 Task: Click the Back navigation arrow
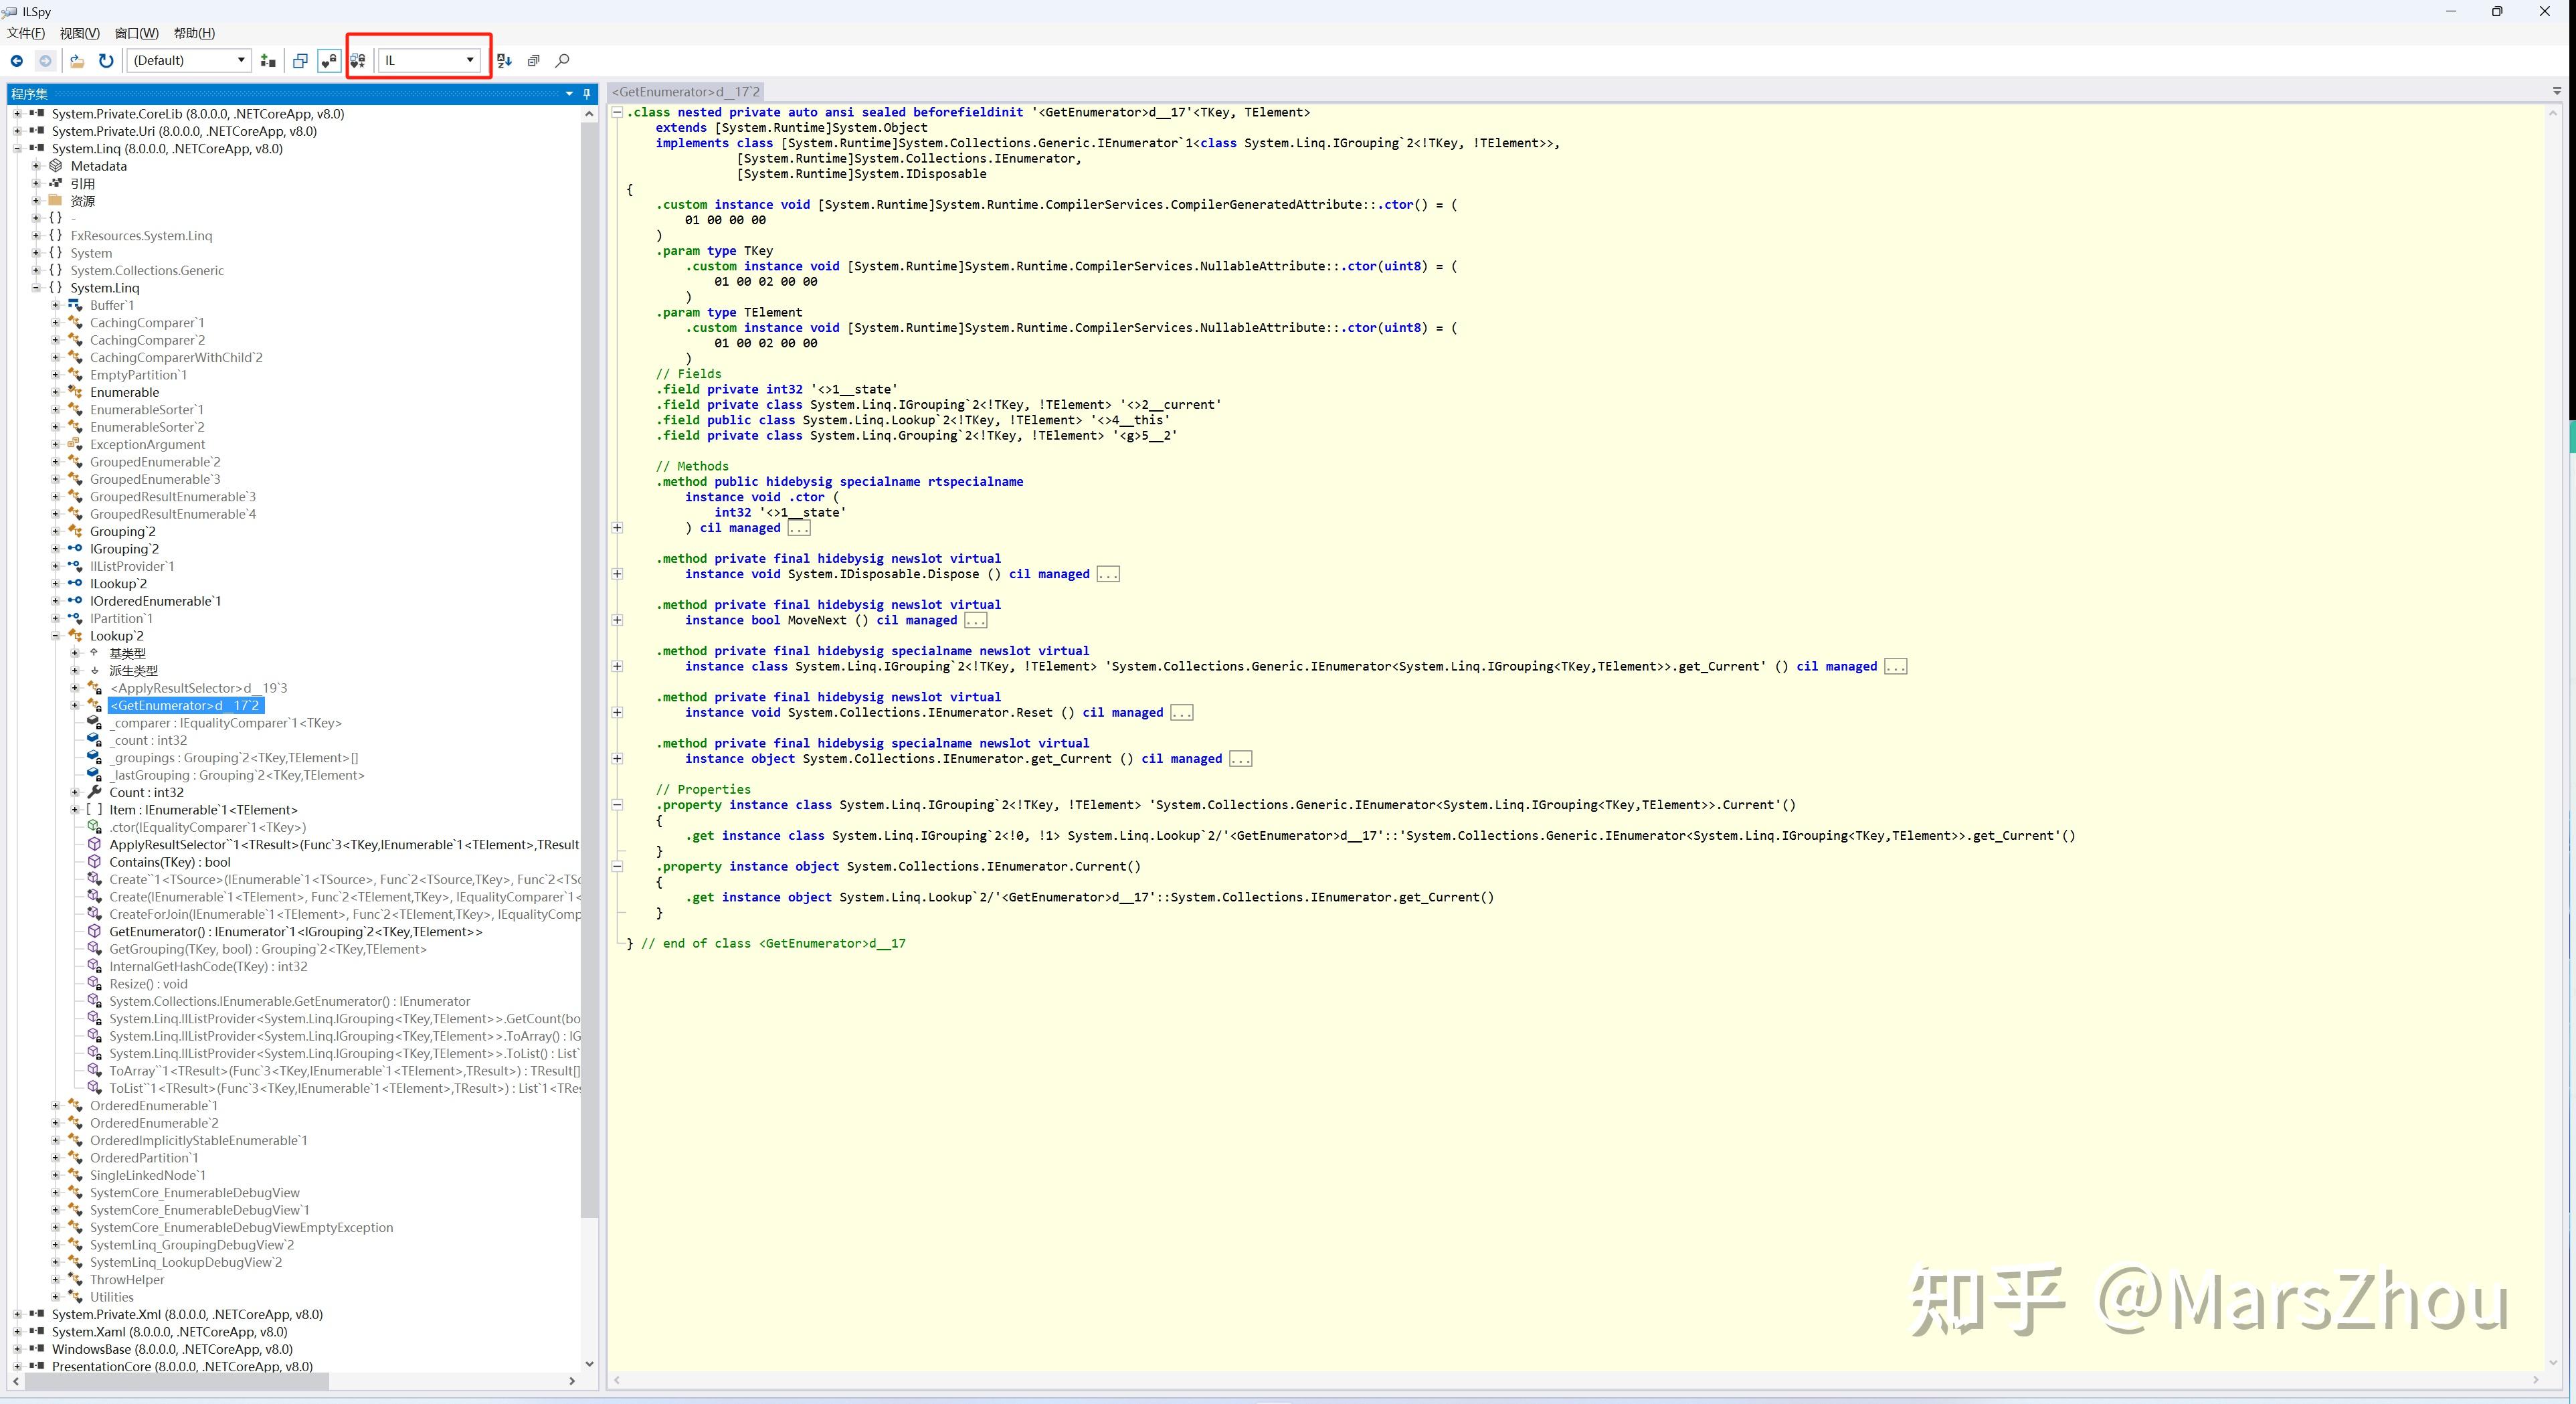(x=17, y=61)
